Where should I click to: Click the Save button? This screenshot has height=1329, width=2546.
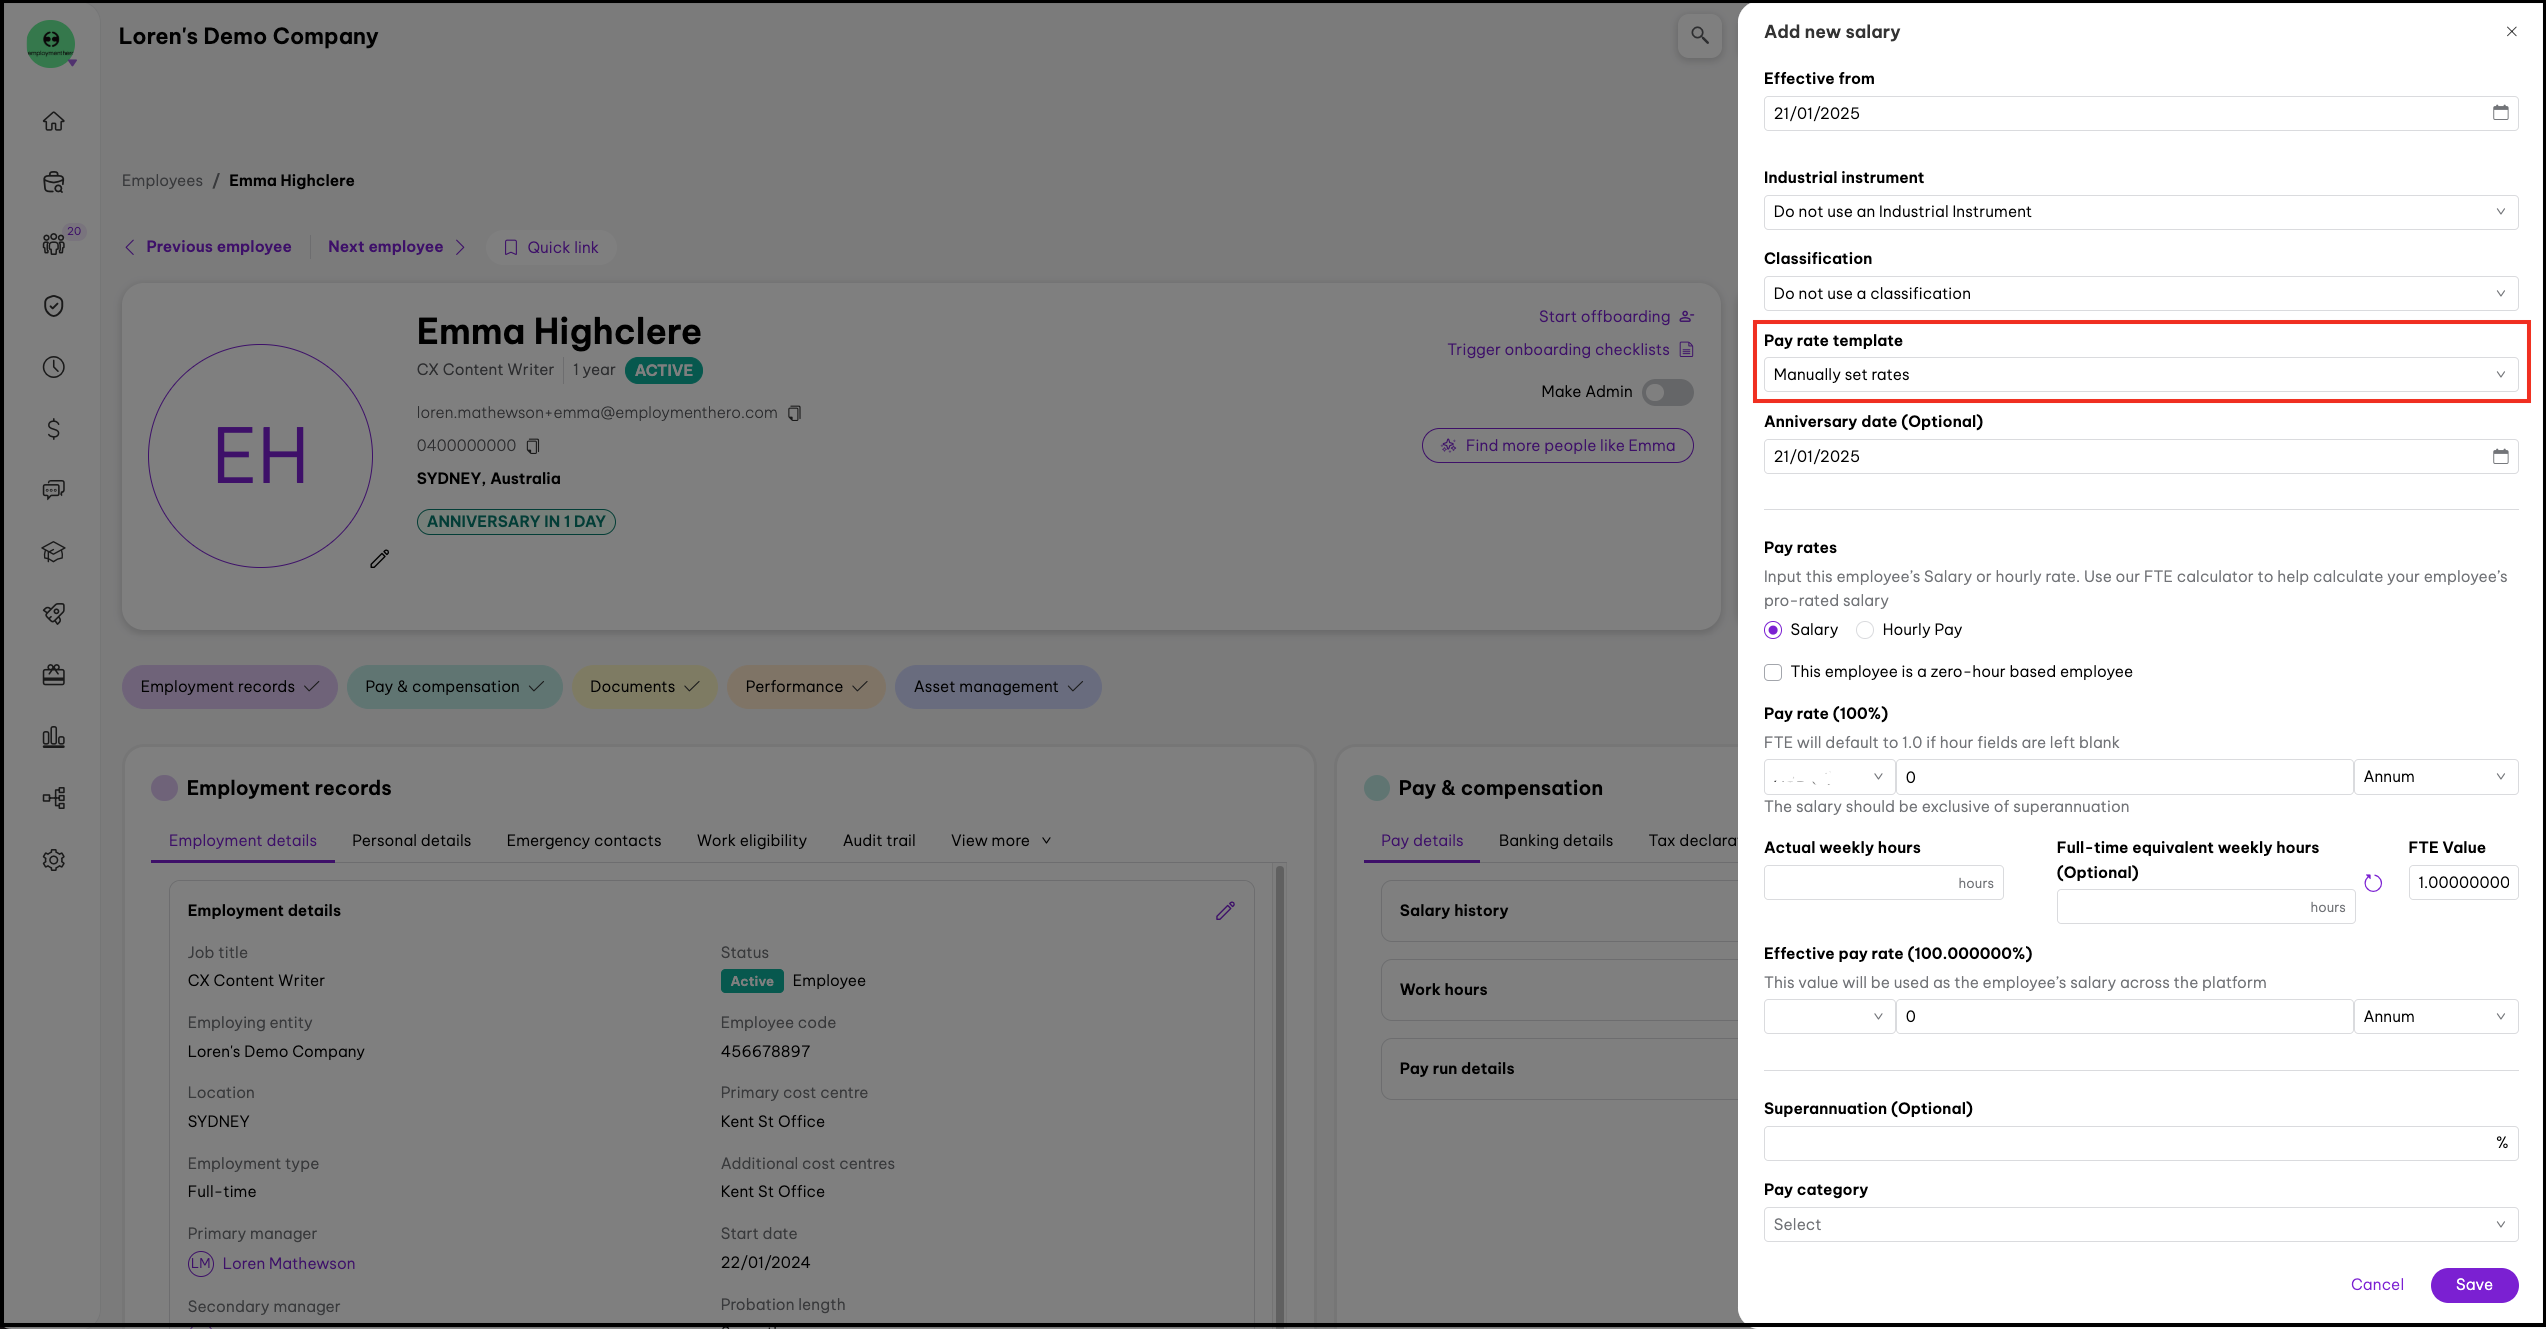coord(2473,1285)
